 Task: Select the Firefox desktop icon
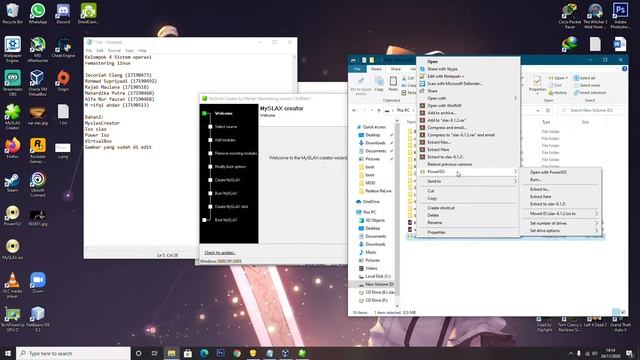[12, 148]
